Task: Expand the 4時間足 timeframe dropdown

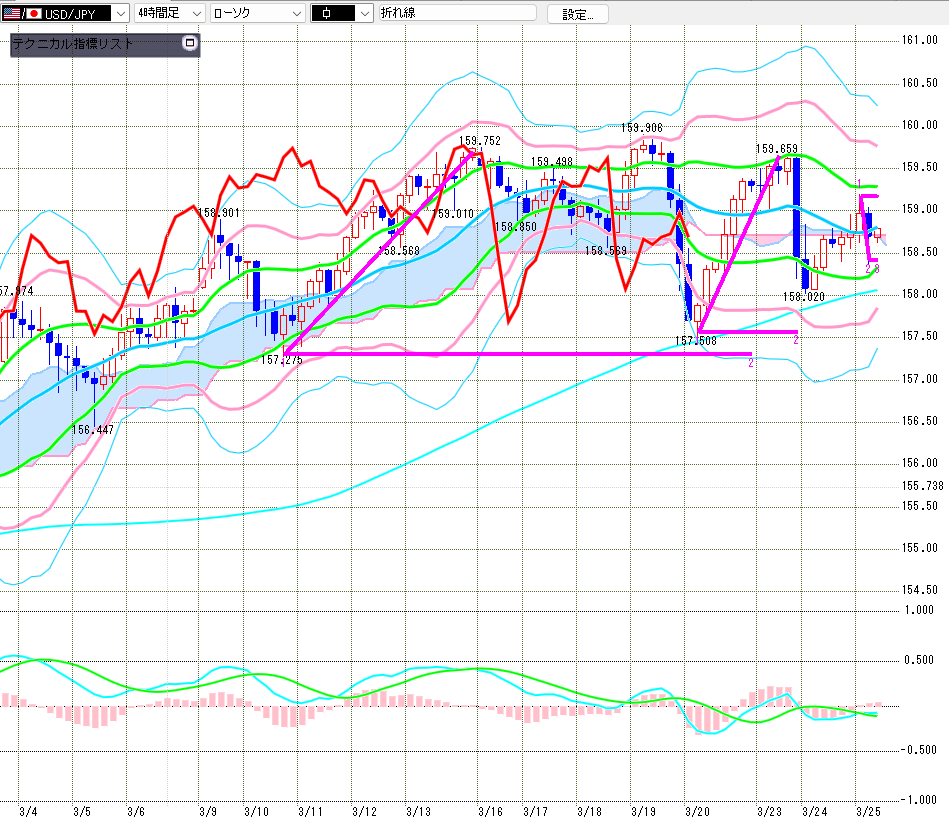Action: 195,13
